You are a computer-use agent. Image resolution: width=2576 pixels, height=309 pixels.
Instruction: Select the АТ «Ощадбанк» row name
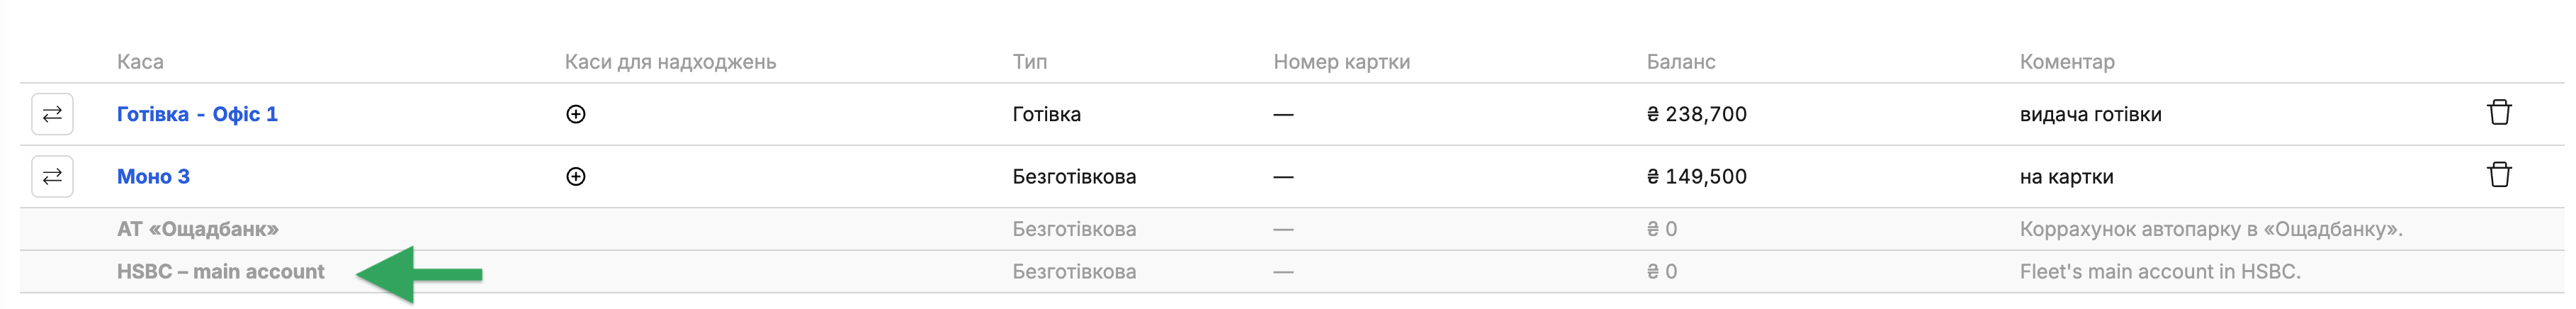tap(198, 229)
